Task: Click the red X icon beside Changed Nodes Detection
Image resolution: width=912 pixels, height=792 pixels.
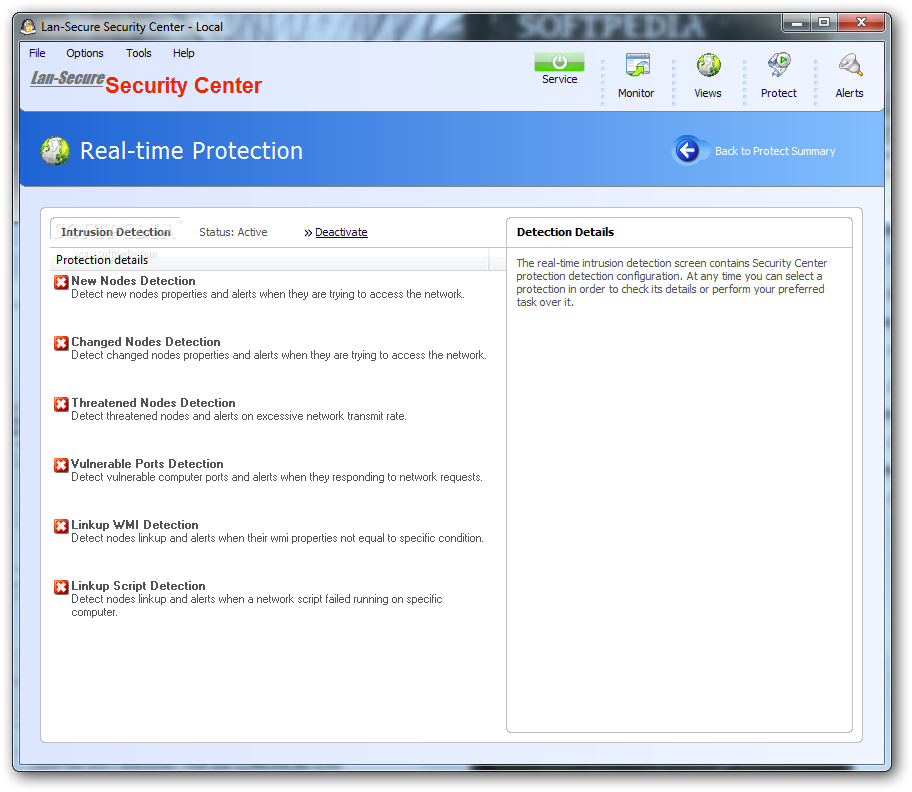Action: [61, 343]
